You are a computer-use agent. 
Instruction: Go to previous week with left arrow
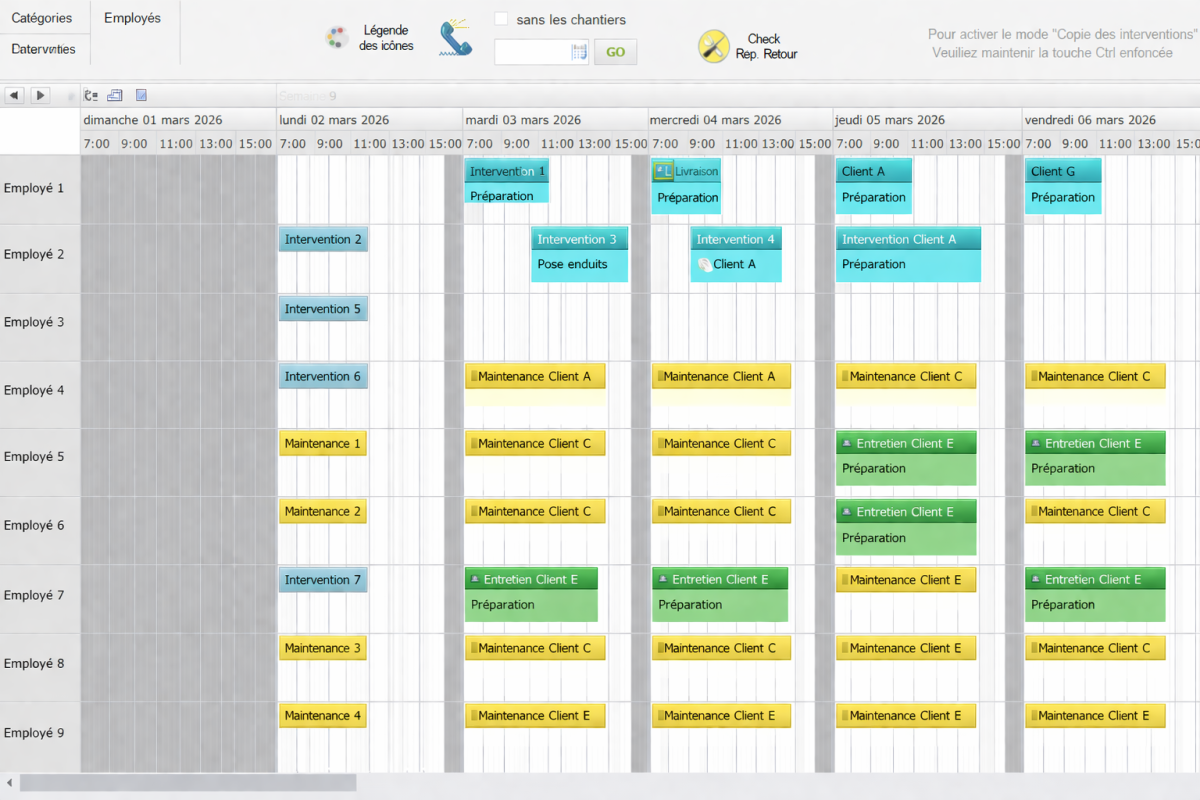click(x=14, y=95)
